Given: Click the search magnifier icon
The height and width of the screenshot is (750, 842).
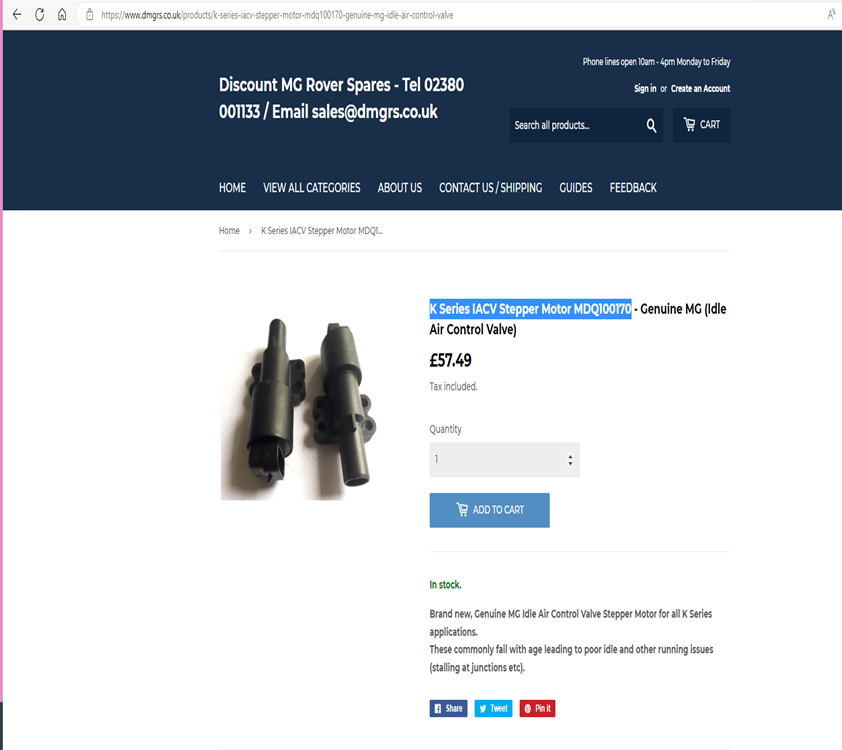Looking at the screenshot, I should pos(651,125).
